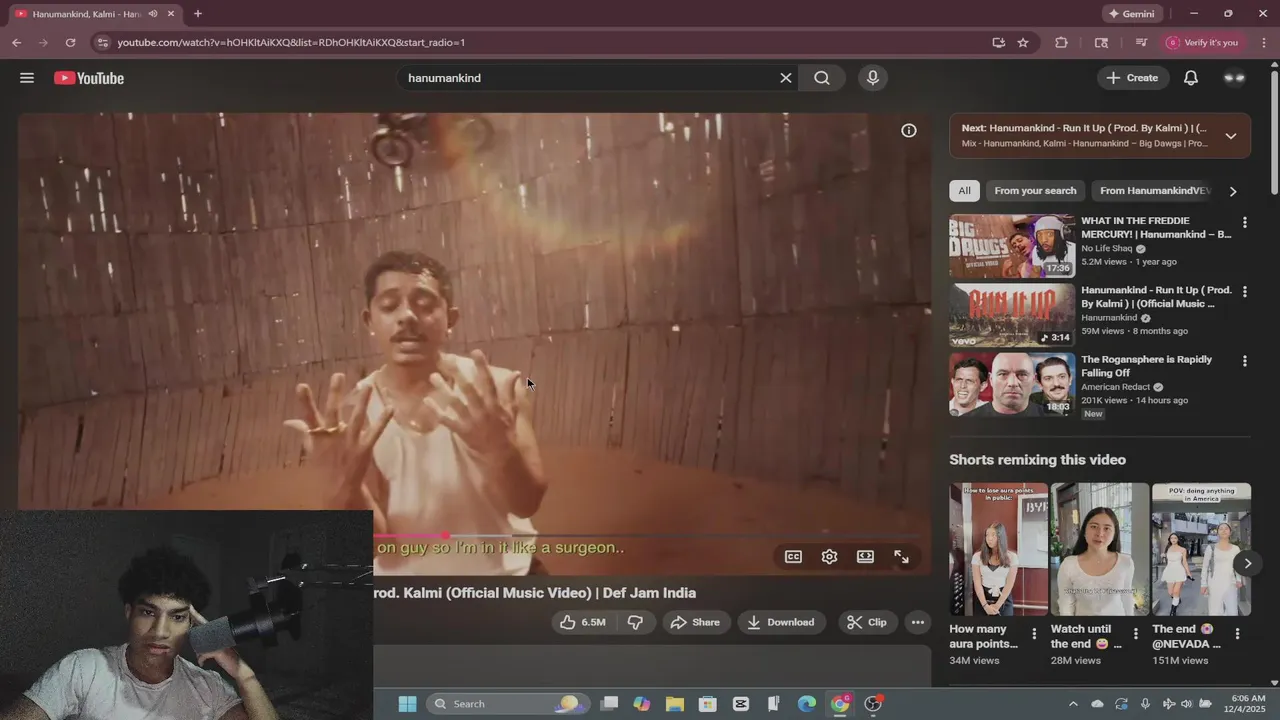Select From HanumankindVEVO chip
Image resolution: width=1280 pixels, height=720 pixels.
pyautogui.click(x=1153, y=191)
